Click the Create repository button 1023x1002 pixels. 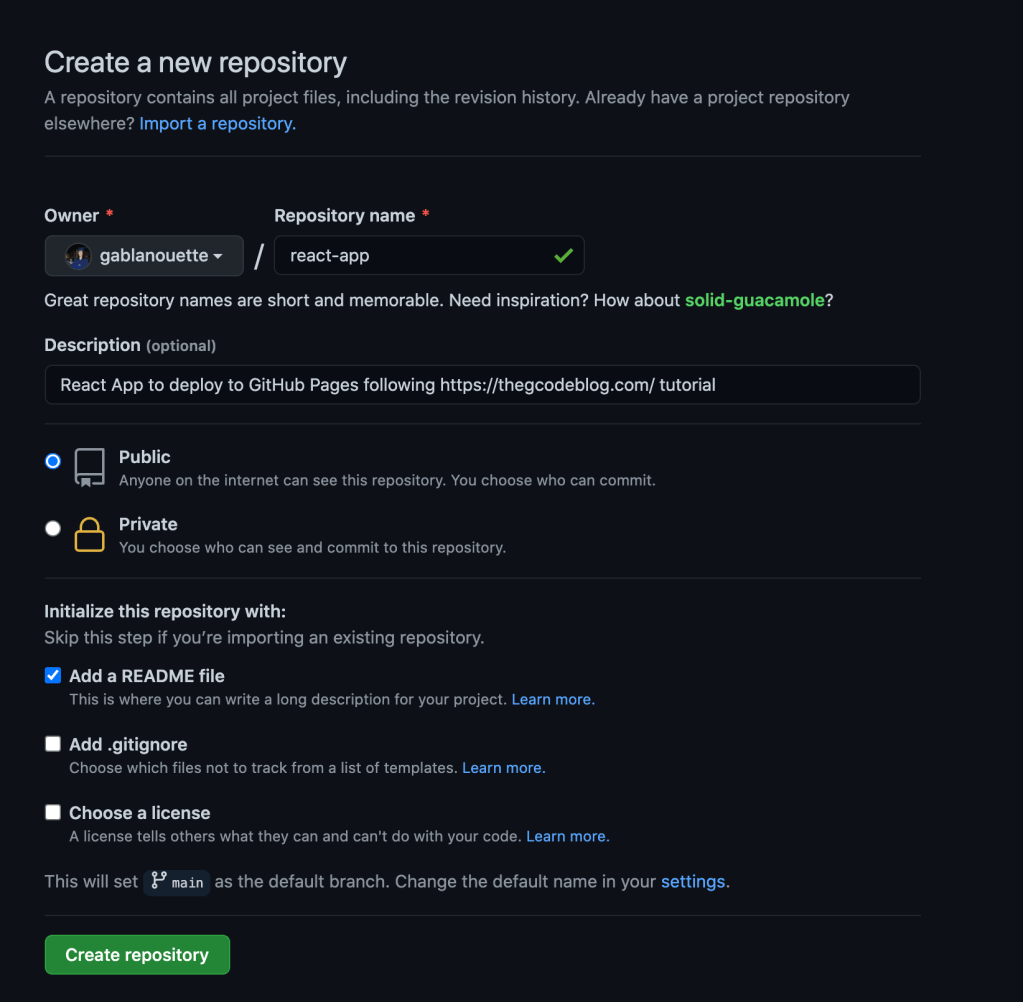click(x=137, y=955)
